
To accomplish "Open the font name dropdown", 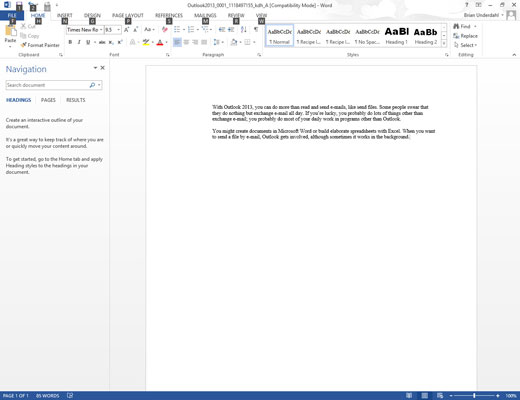I will (x=101, y=30).
